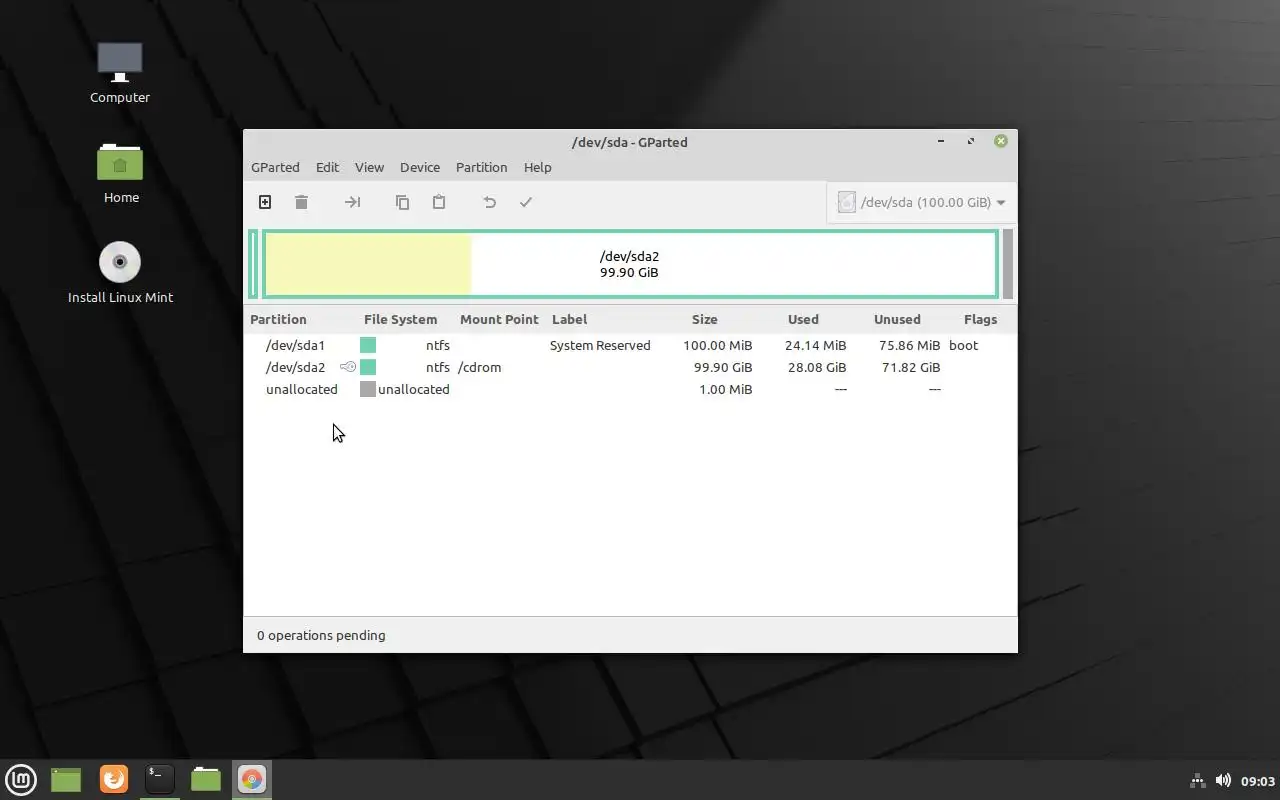Image resolution: width=1280 pixels, height=800 pixels.
Task: Launch Firefox from the taskbar
Action: coord(114,779)
